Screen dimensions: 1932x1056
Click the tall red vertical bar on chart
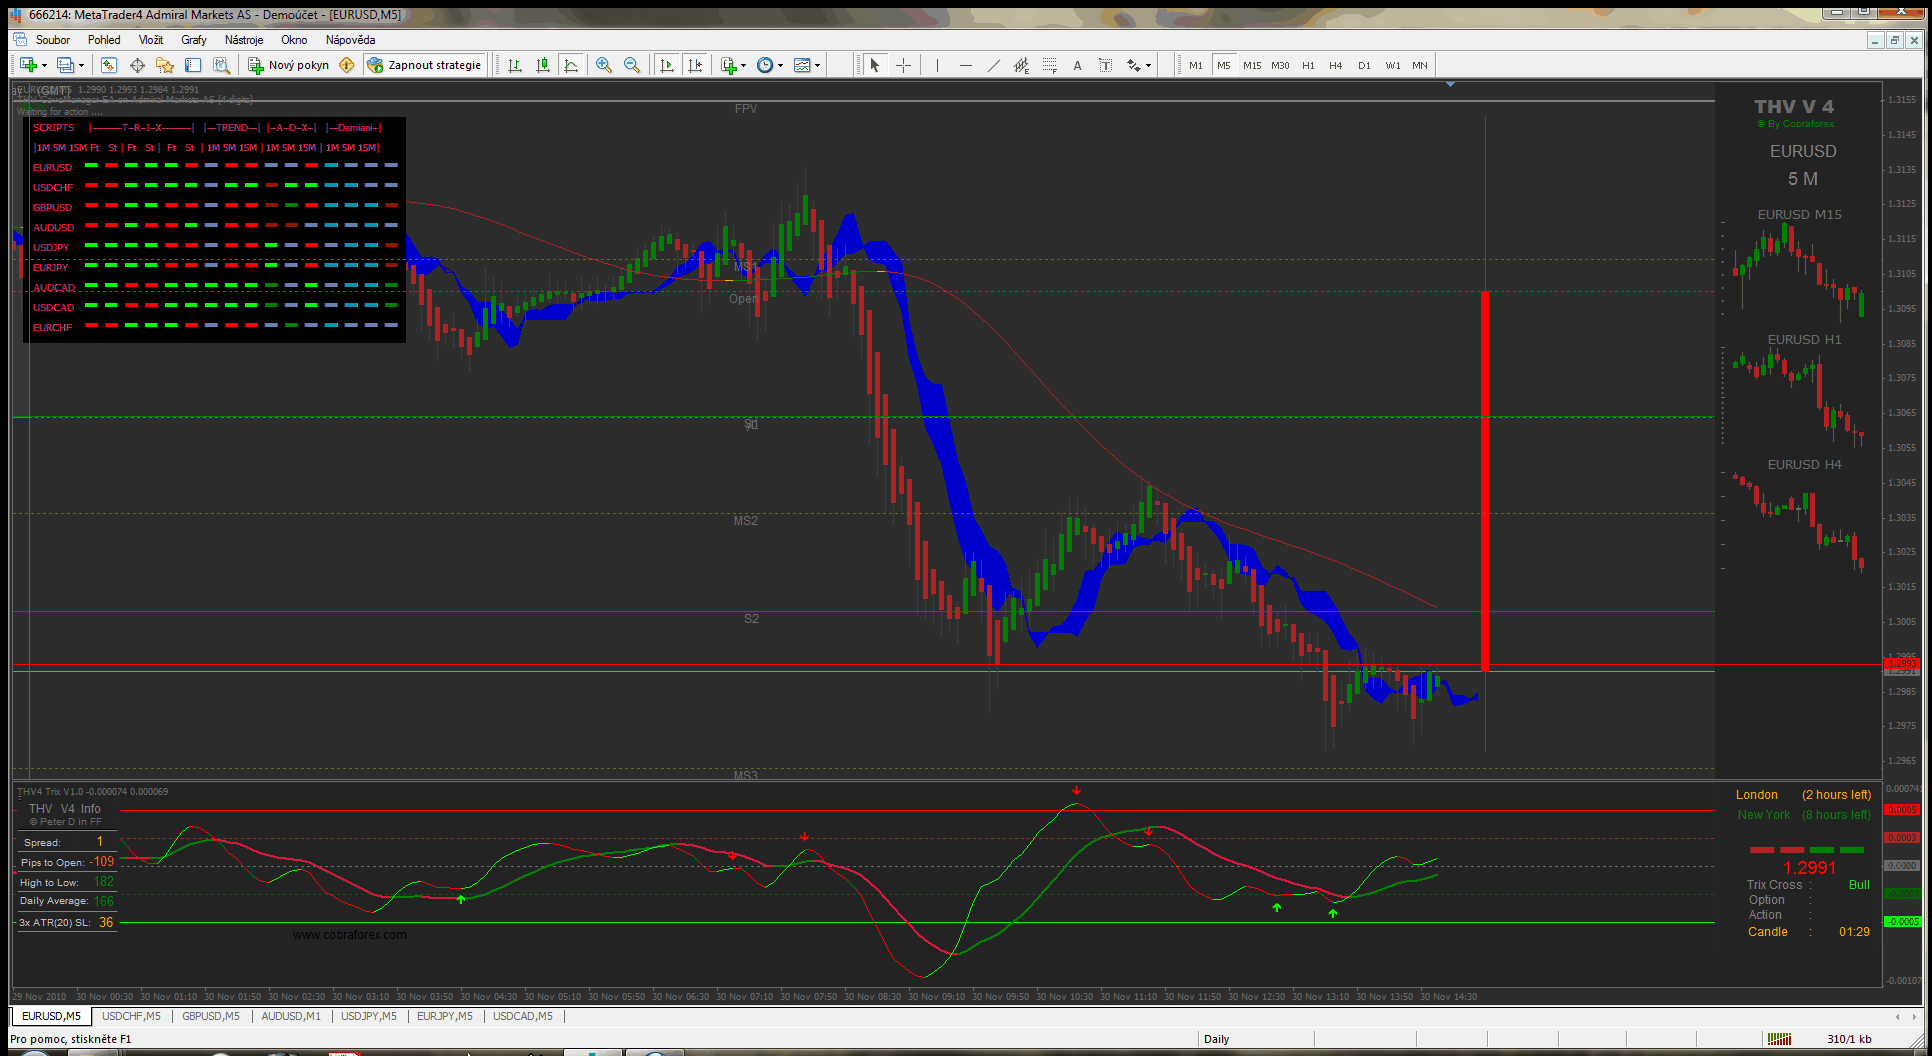coord(1485,480)
